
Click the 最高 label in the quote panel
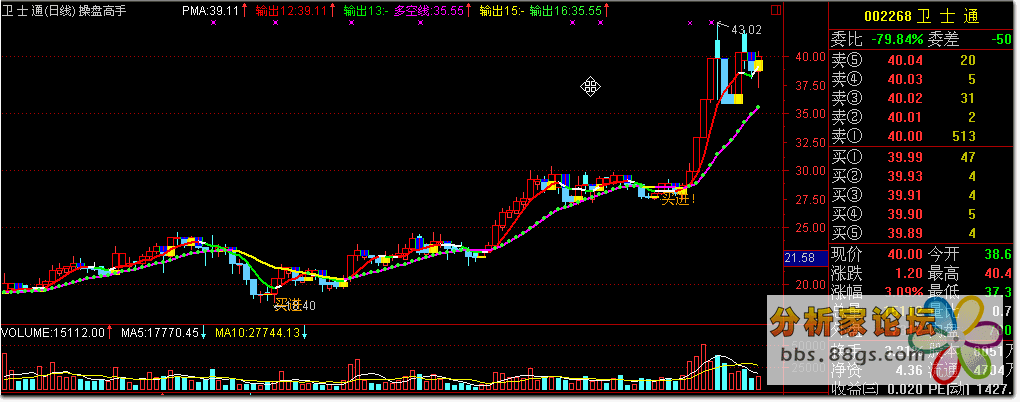pos(943,273)
